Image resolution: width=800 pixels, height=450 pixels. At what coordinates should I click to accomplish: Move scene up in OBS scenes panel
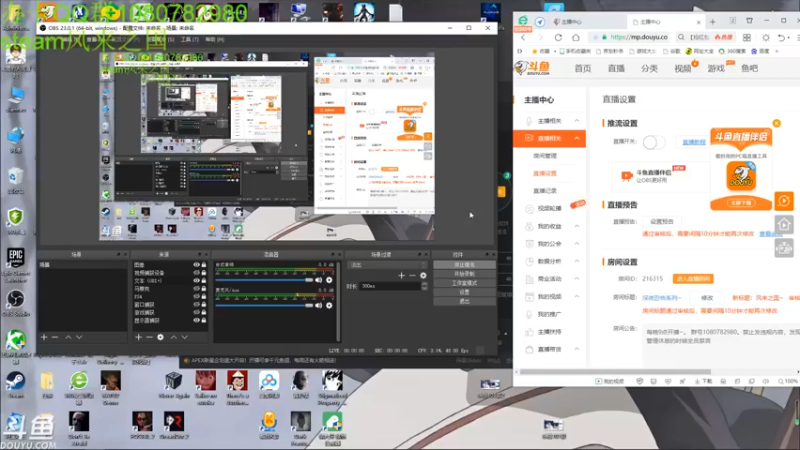tap(68, 337)
